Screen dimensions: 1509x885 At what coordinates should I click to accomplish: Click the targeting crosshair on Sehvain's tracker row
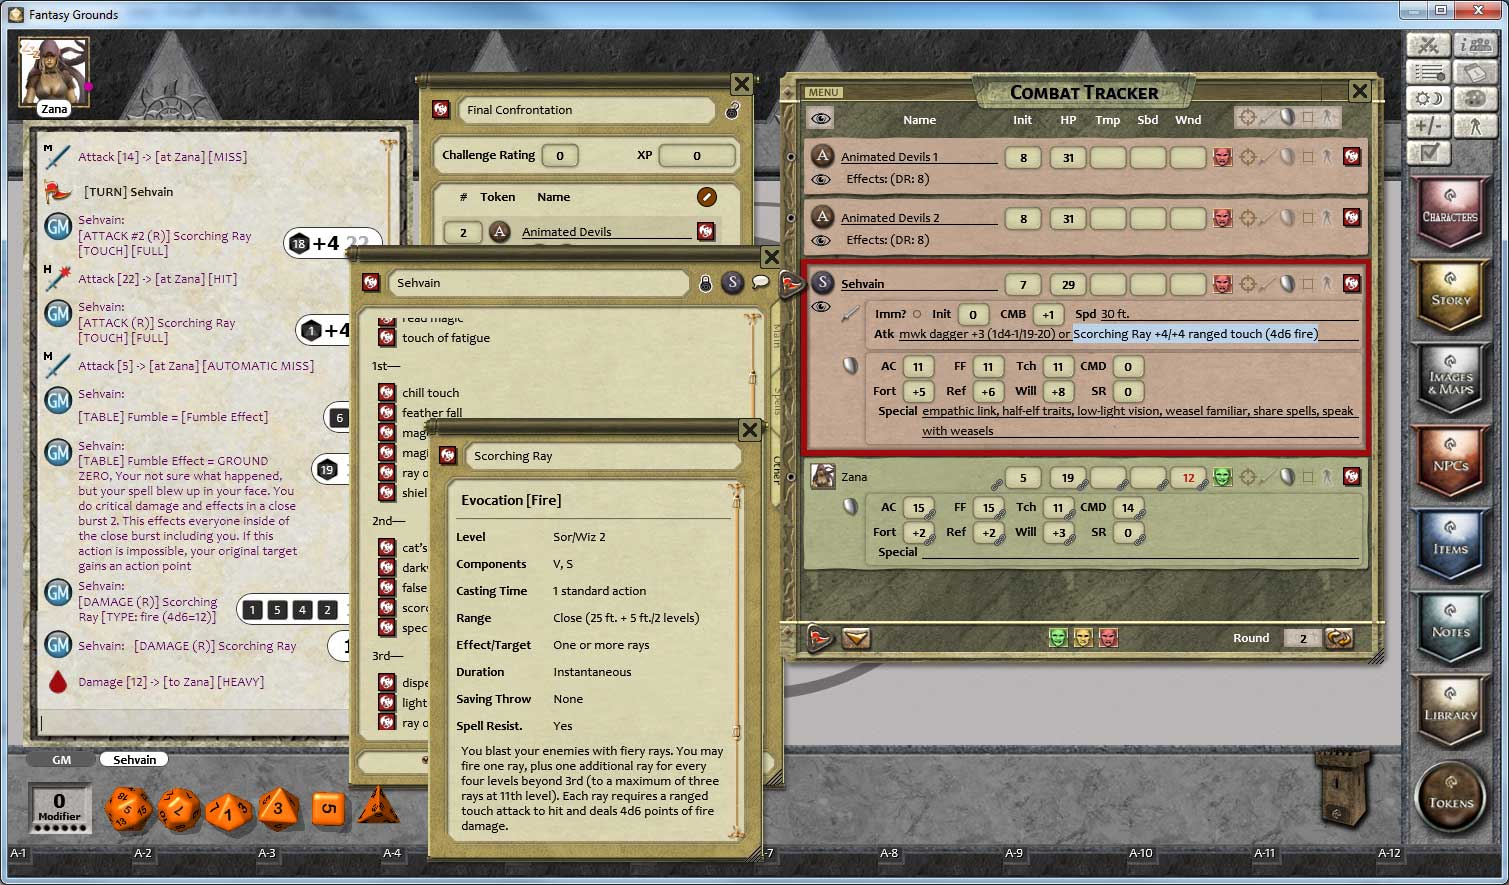click(x=1248, y=283)
